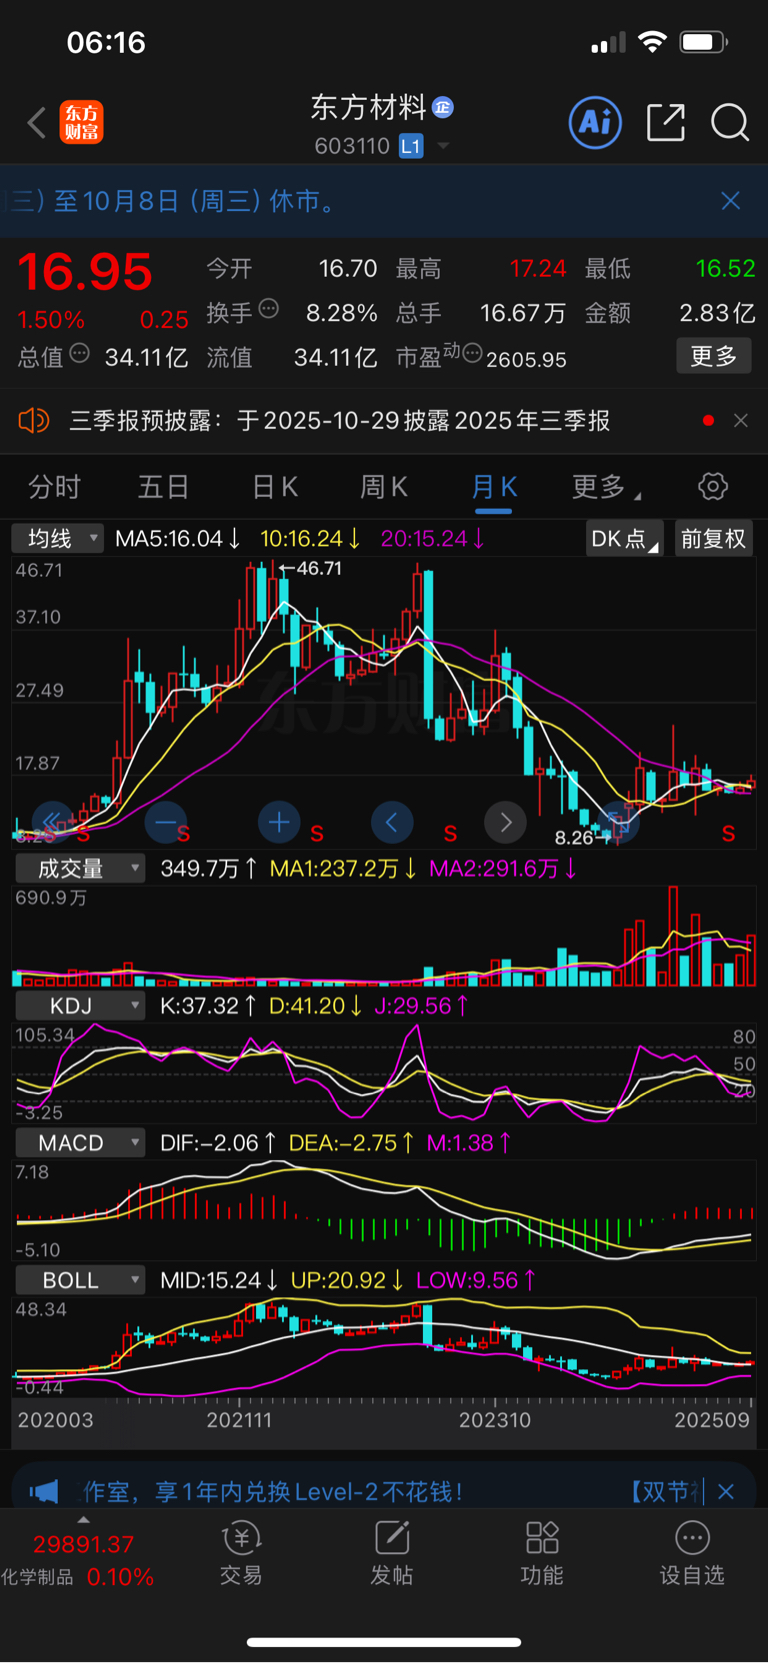Open the 交易 trade icon

pyautogui.click(x=241, y=1554)
